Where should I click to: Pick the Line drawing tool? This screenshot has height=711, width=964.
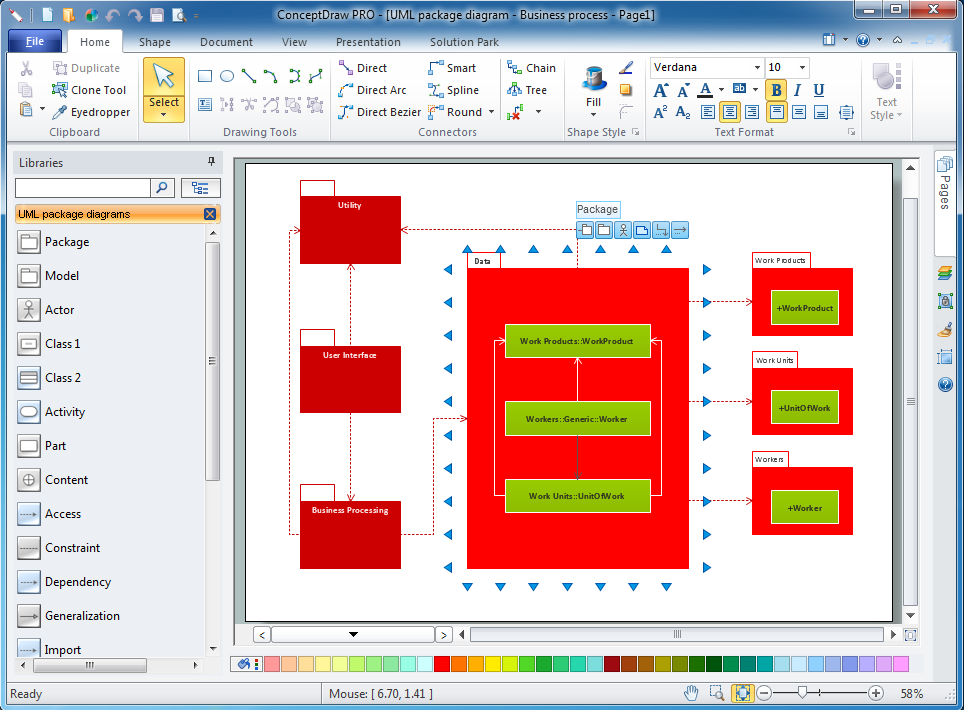(x=249, y=76)
